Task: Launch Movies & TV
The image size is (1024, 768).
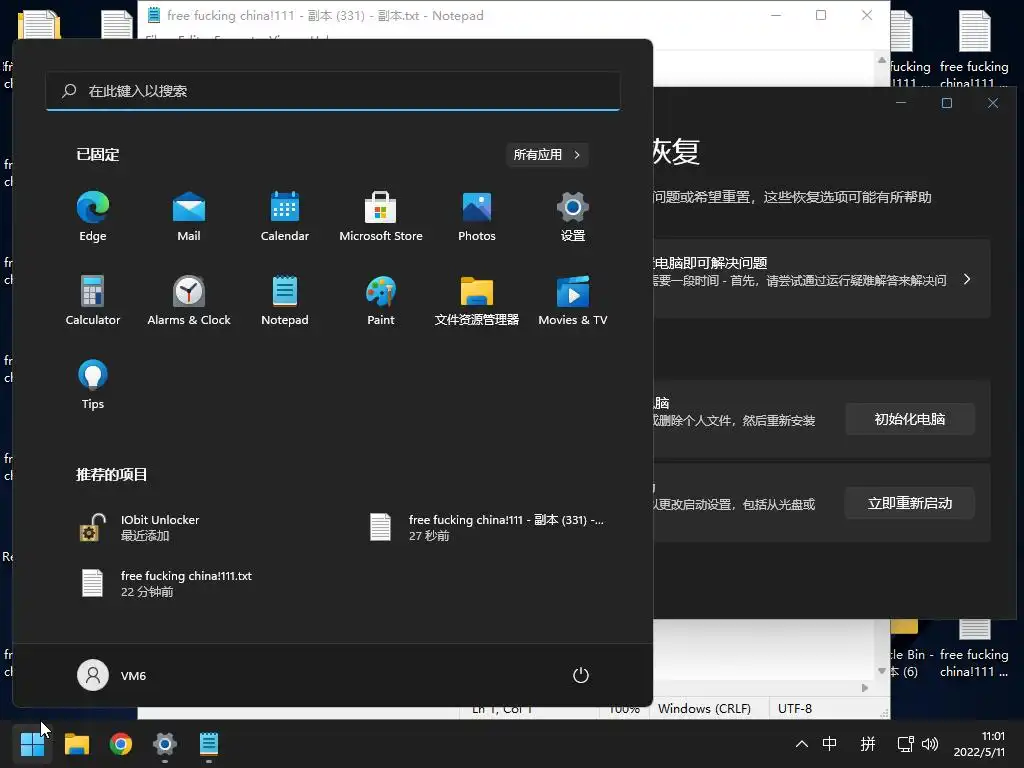Action: pyautogui.click(x=573, y=301)
